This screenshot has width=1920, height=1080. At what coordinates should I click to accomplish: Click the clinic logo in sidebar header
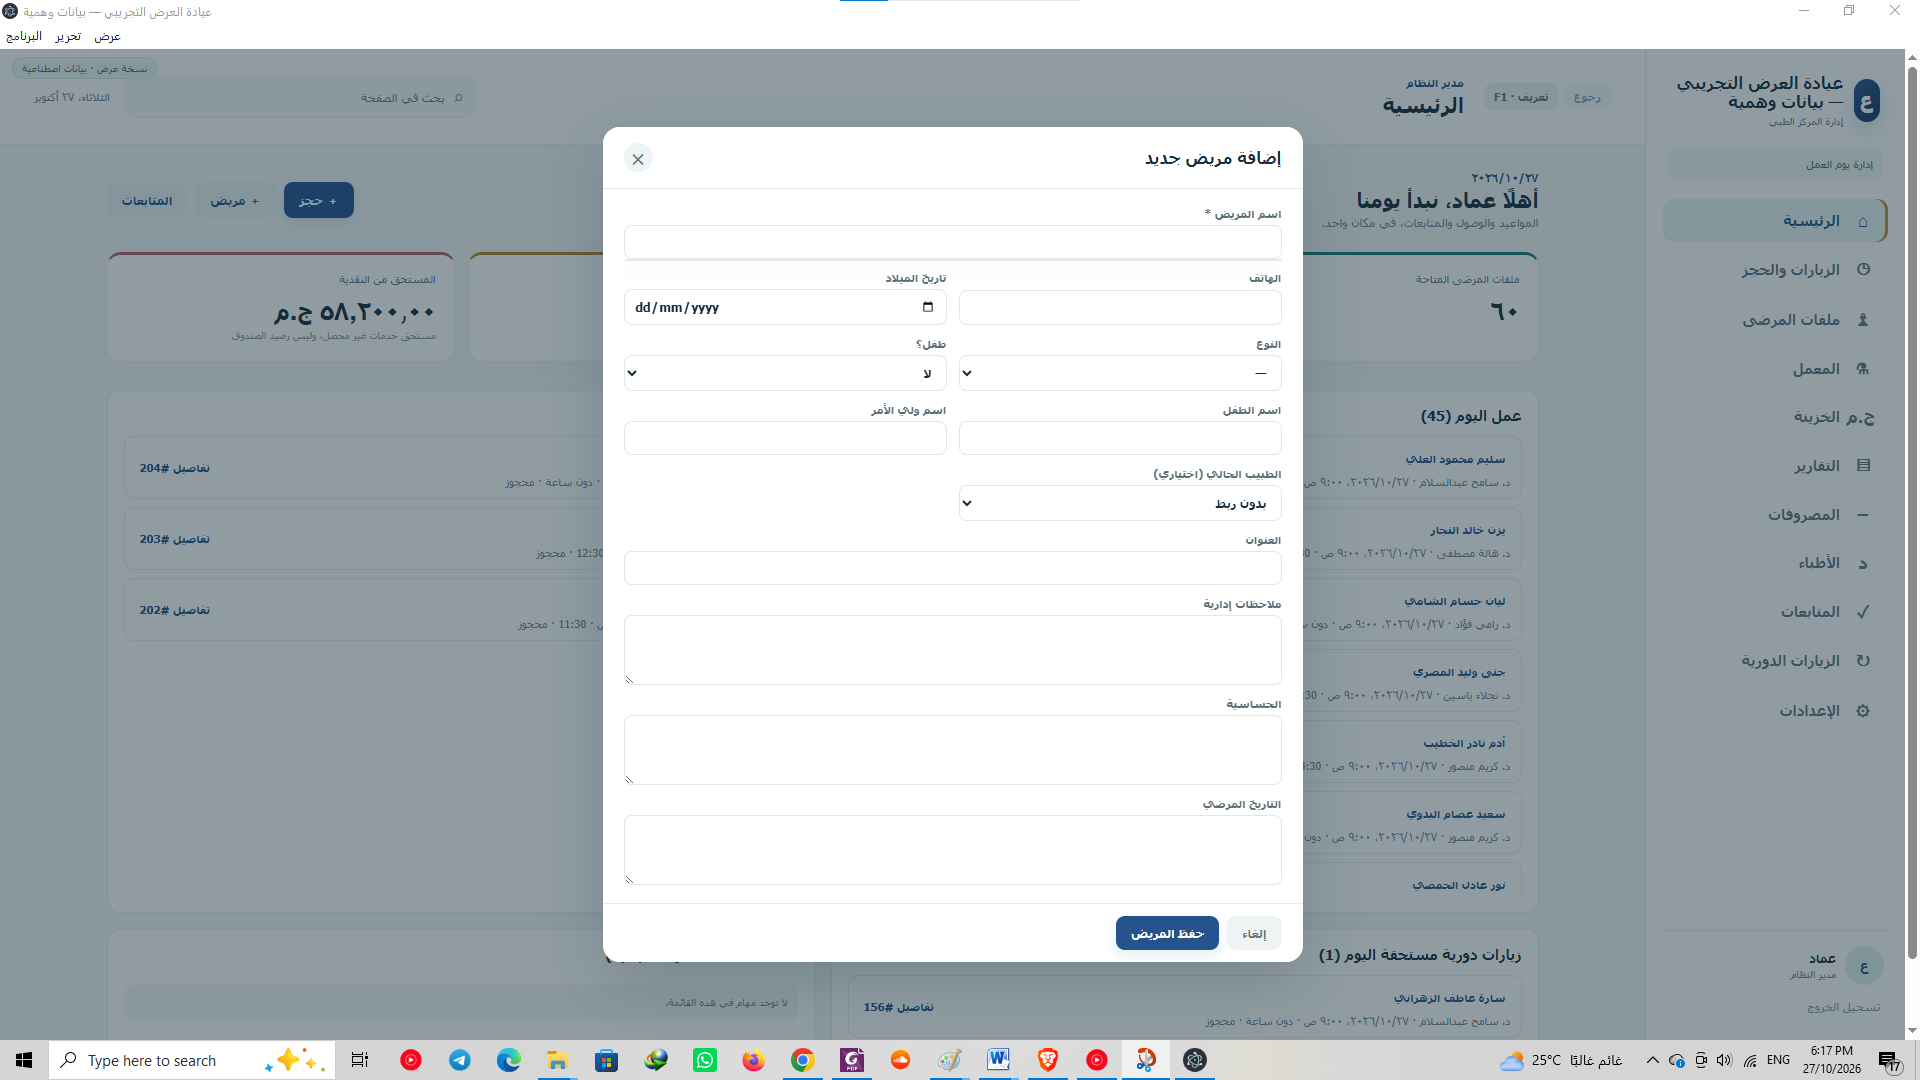click(x=1867, y=101)
